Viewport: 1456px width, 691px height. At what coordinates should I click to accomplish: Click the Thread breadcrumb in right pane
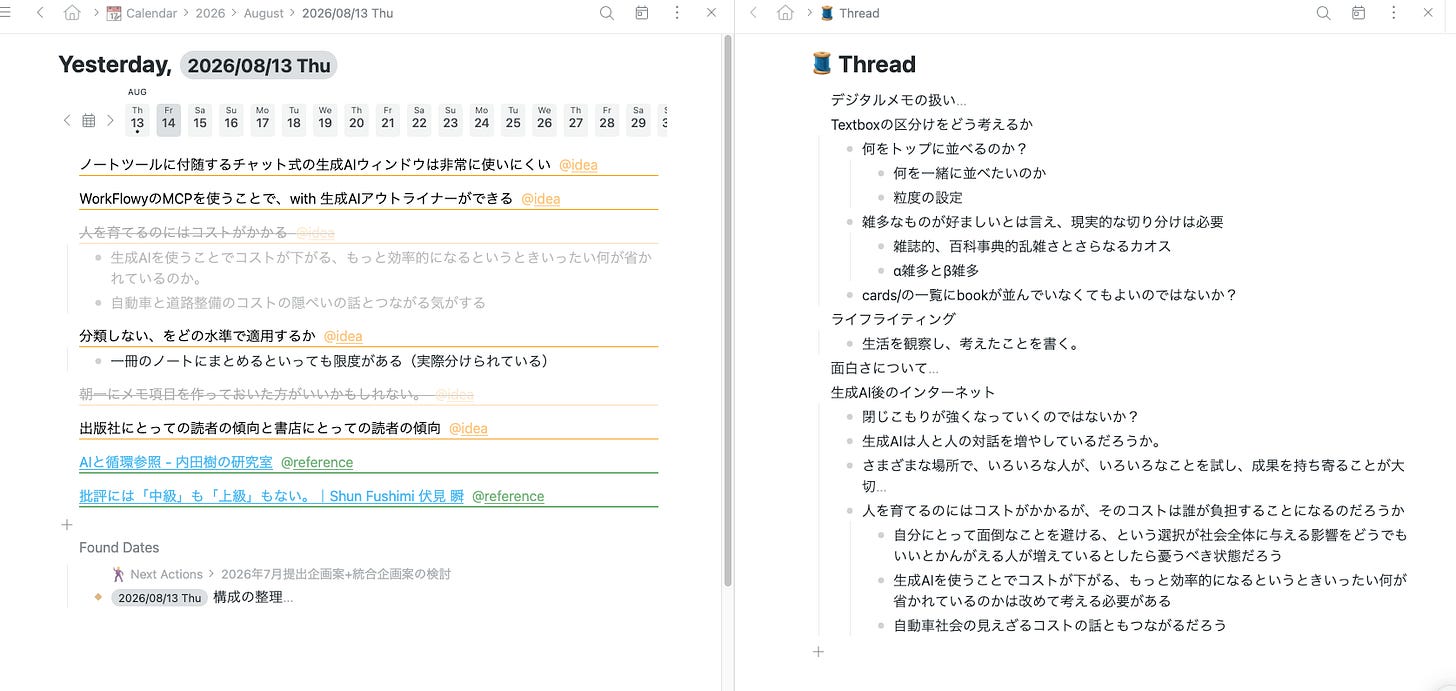coord(849,13)
